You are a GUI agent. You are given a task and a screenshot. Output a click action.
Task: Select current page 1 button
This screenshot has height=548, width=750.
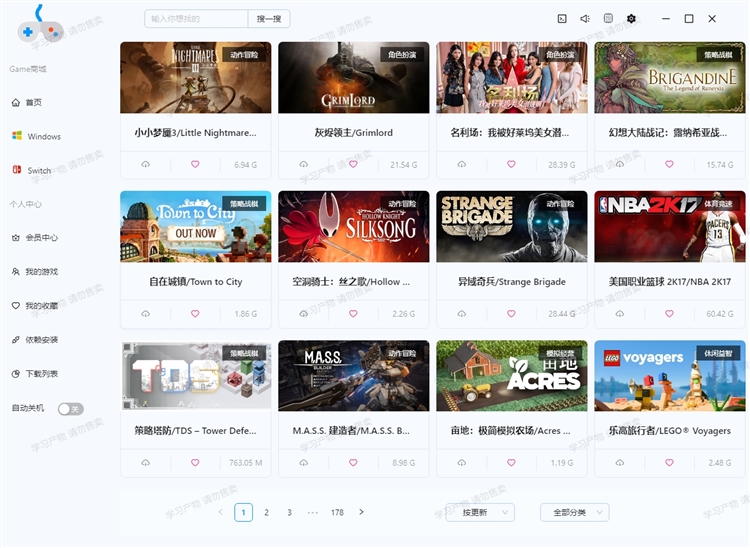click(243, 513)
